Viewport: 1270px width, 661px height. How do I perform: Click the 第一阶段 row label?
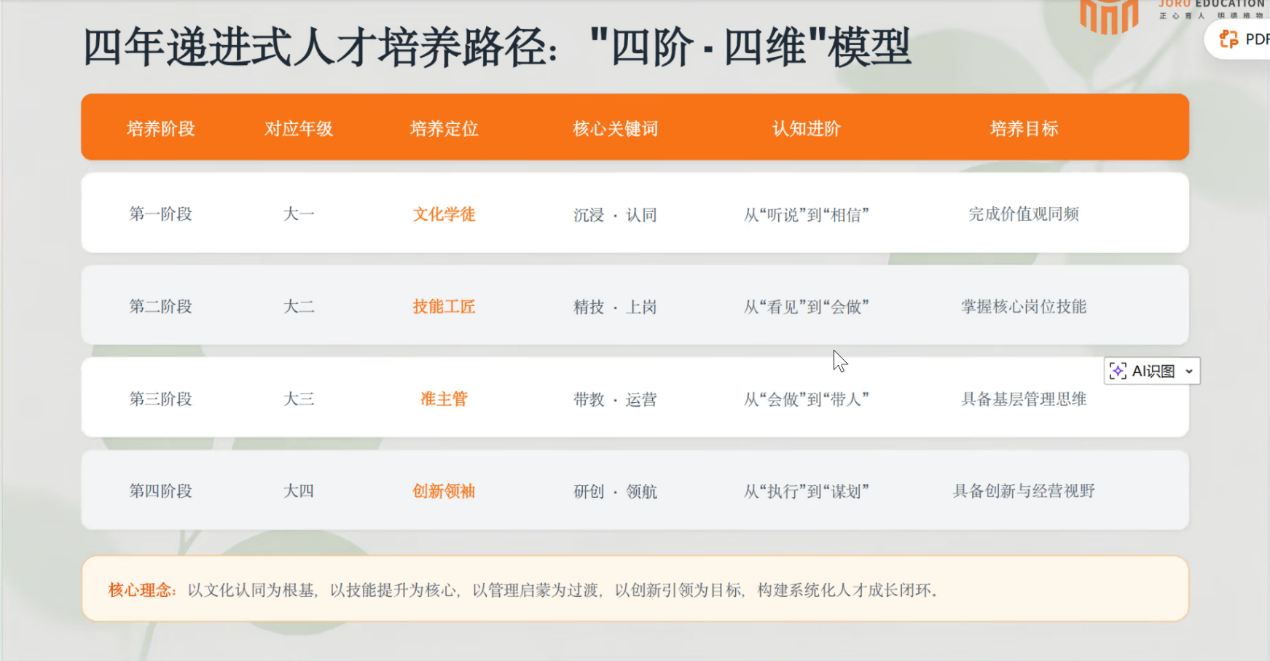[161, 214]
